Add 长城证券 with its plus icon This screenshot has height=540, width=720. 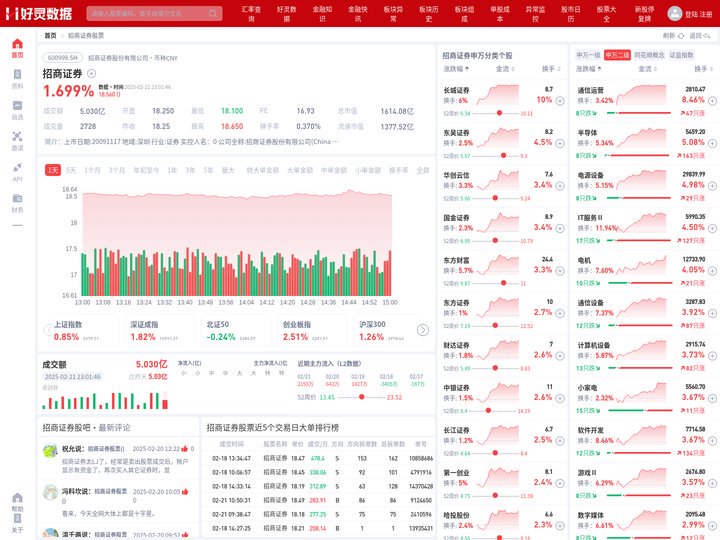coord(560,101)
